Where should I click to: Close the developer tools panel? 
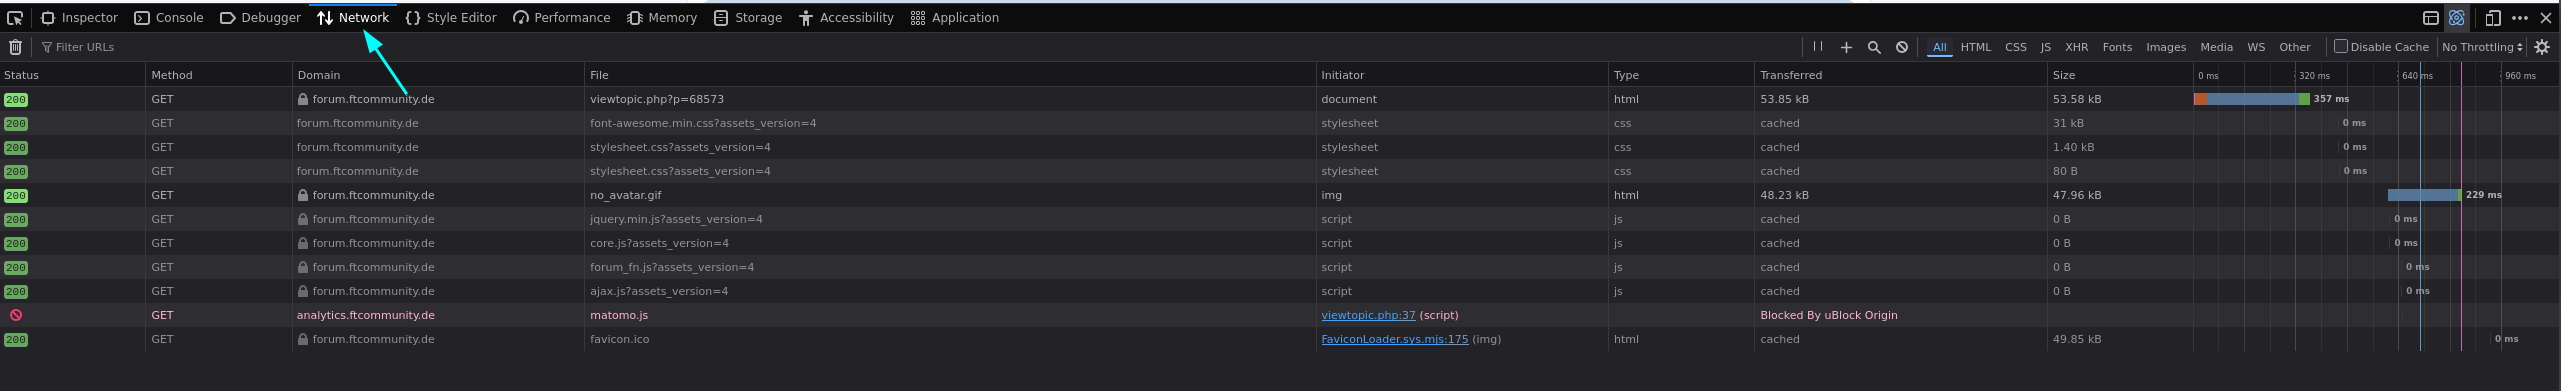[x=2546, y=18]
